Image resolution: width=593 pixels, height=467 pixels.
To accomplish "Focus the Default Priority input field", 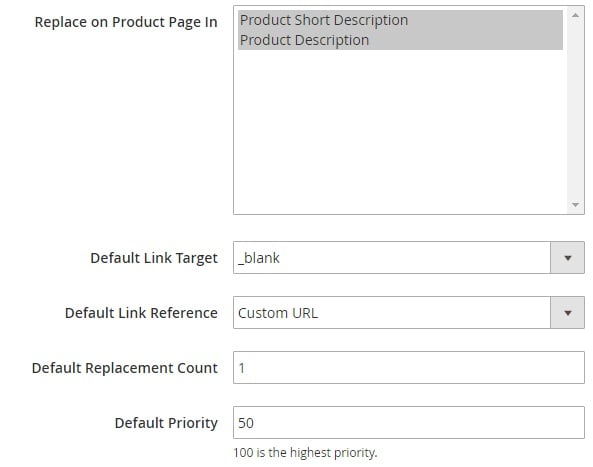I will click(x=409, y=422).
